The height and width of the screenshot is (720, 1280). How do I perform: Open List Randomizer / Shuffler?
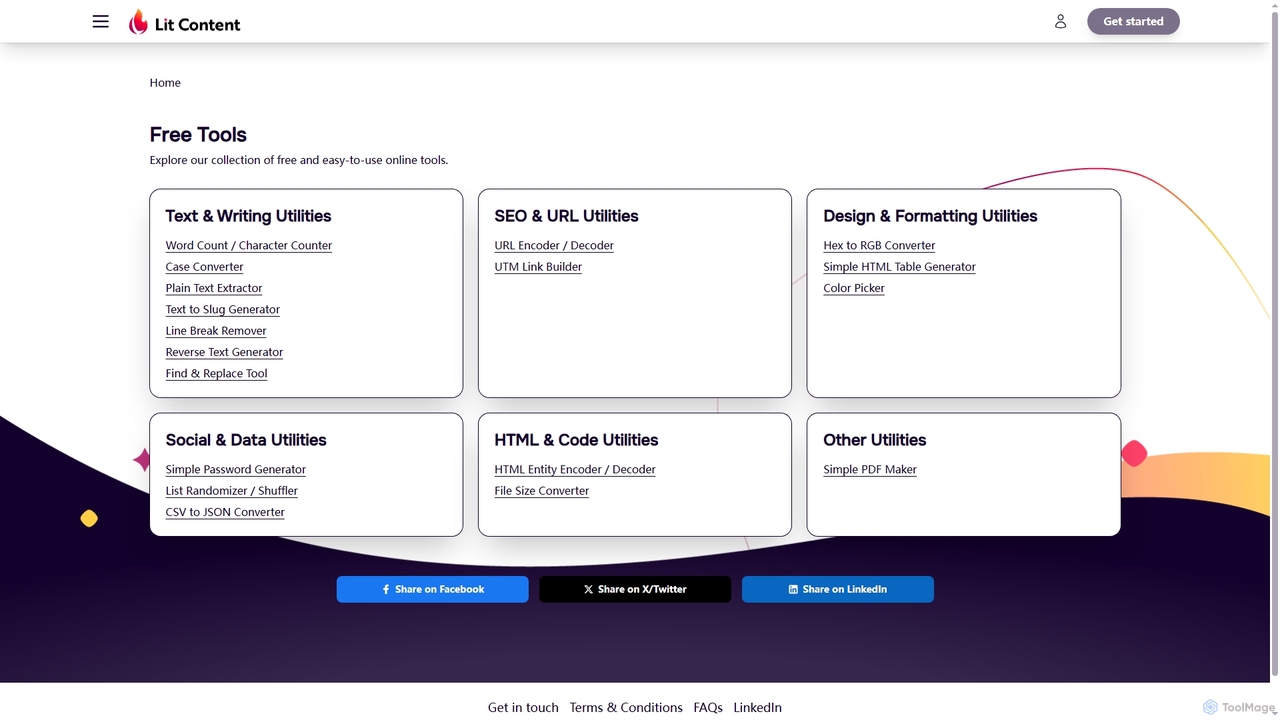pos(231,491)
